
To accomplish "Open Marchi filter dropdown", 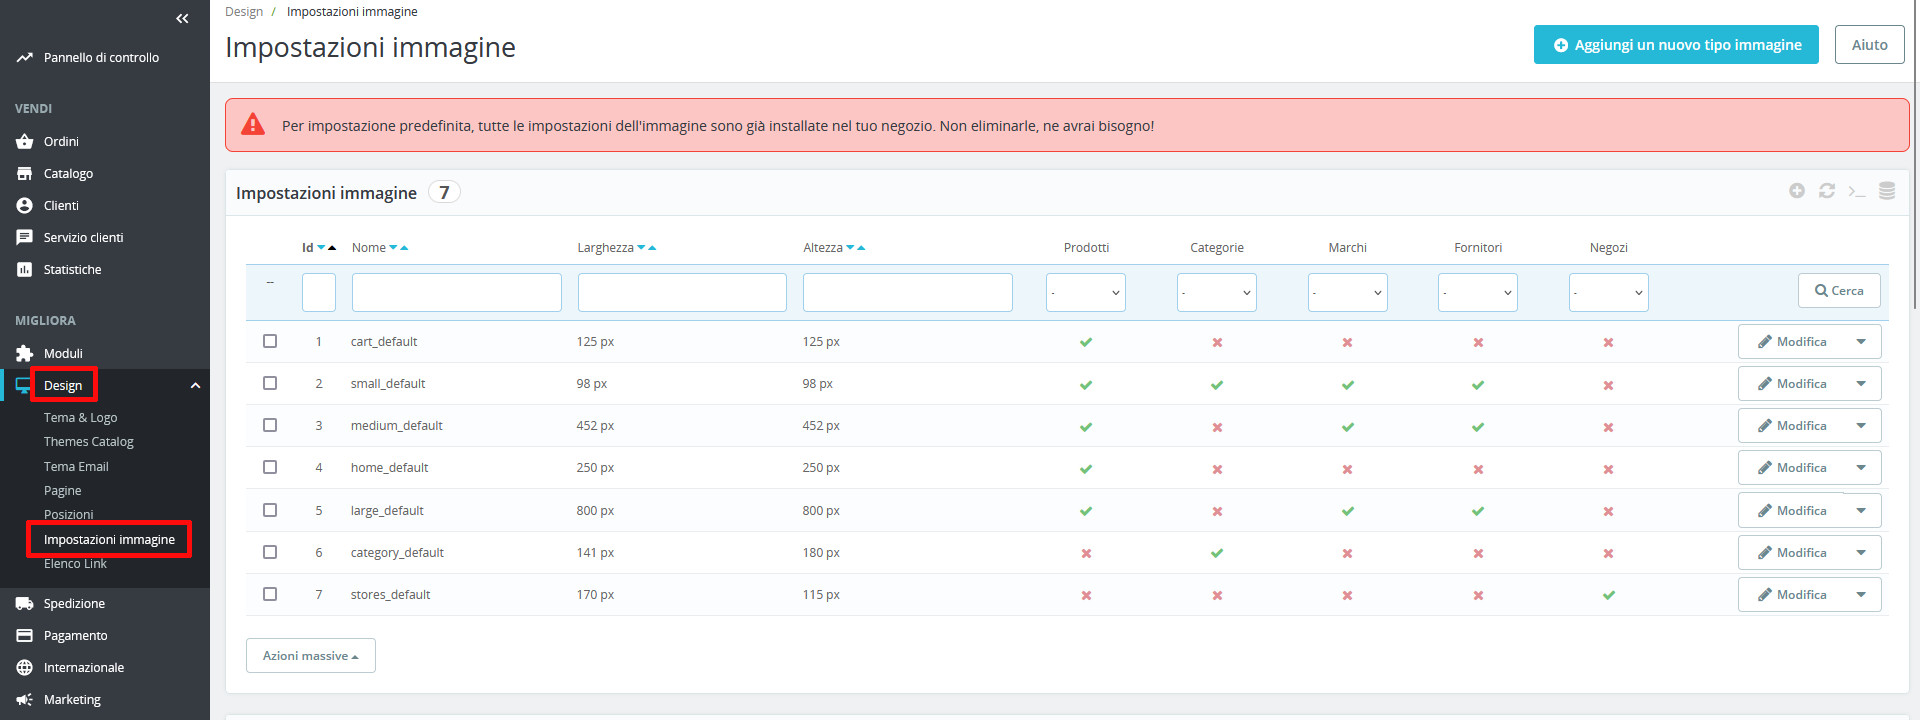I will coord(1348,292).
